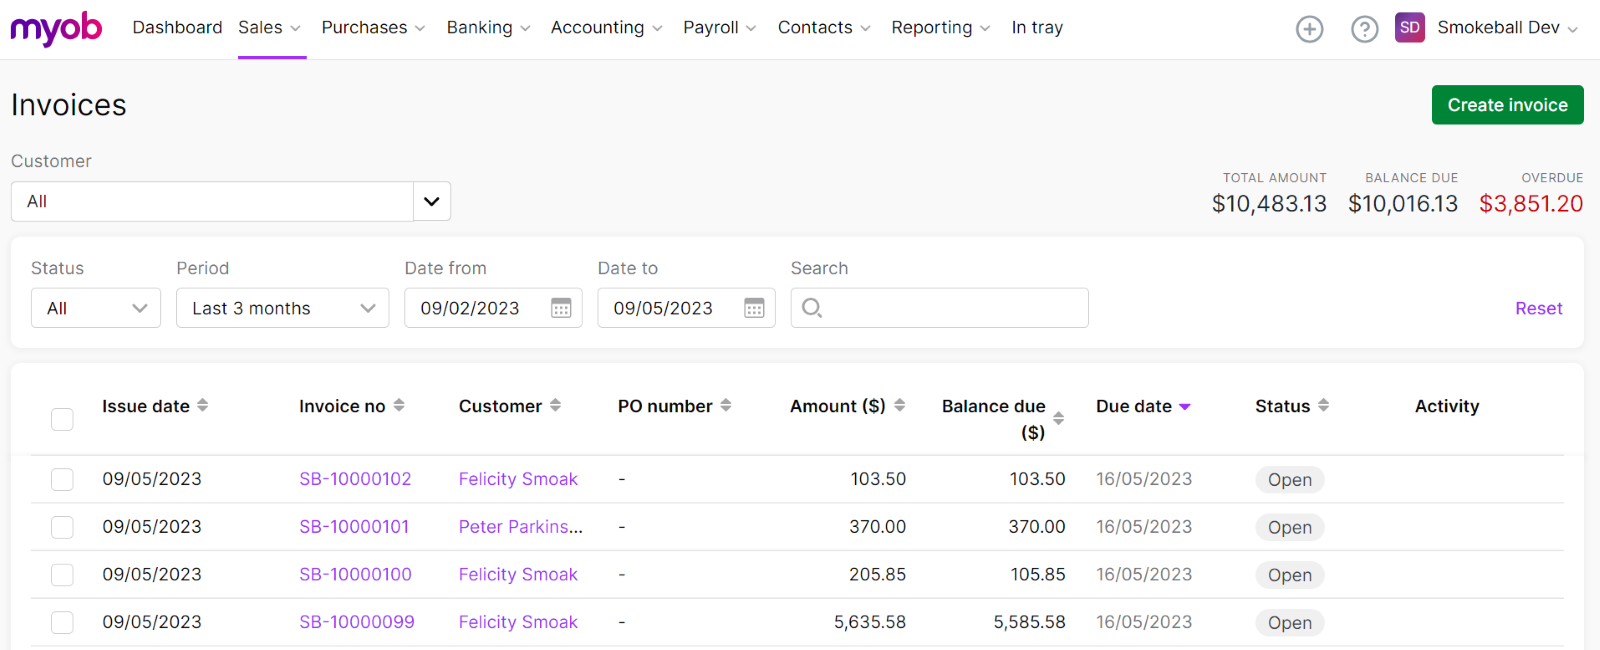
Task: Expand the Customer filter dropdown
Action: click(431, 201)
